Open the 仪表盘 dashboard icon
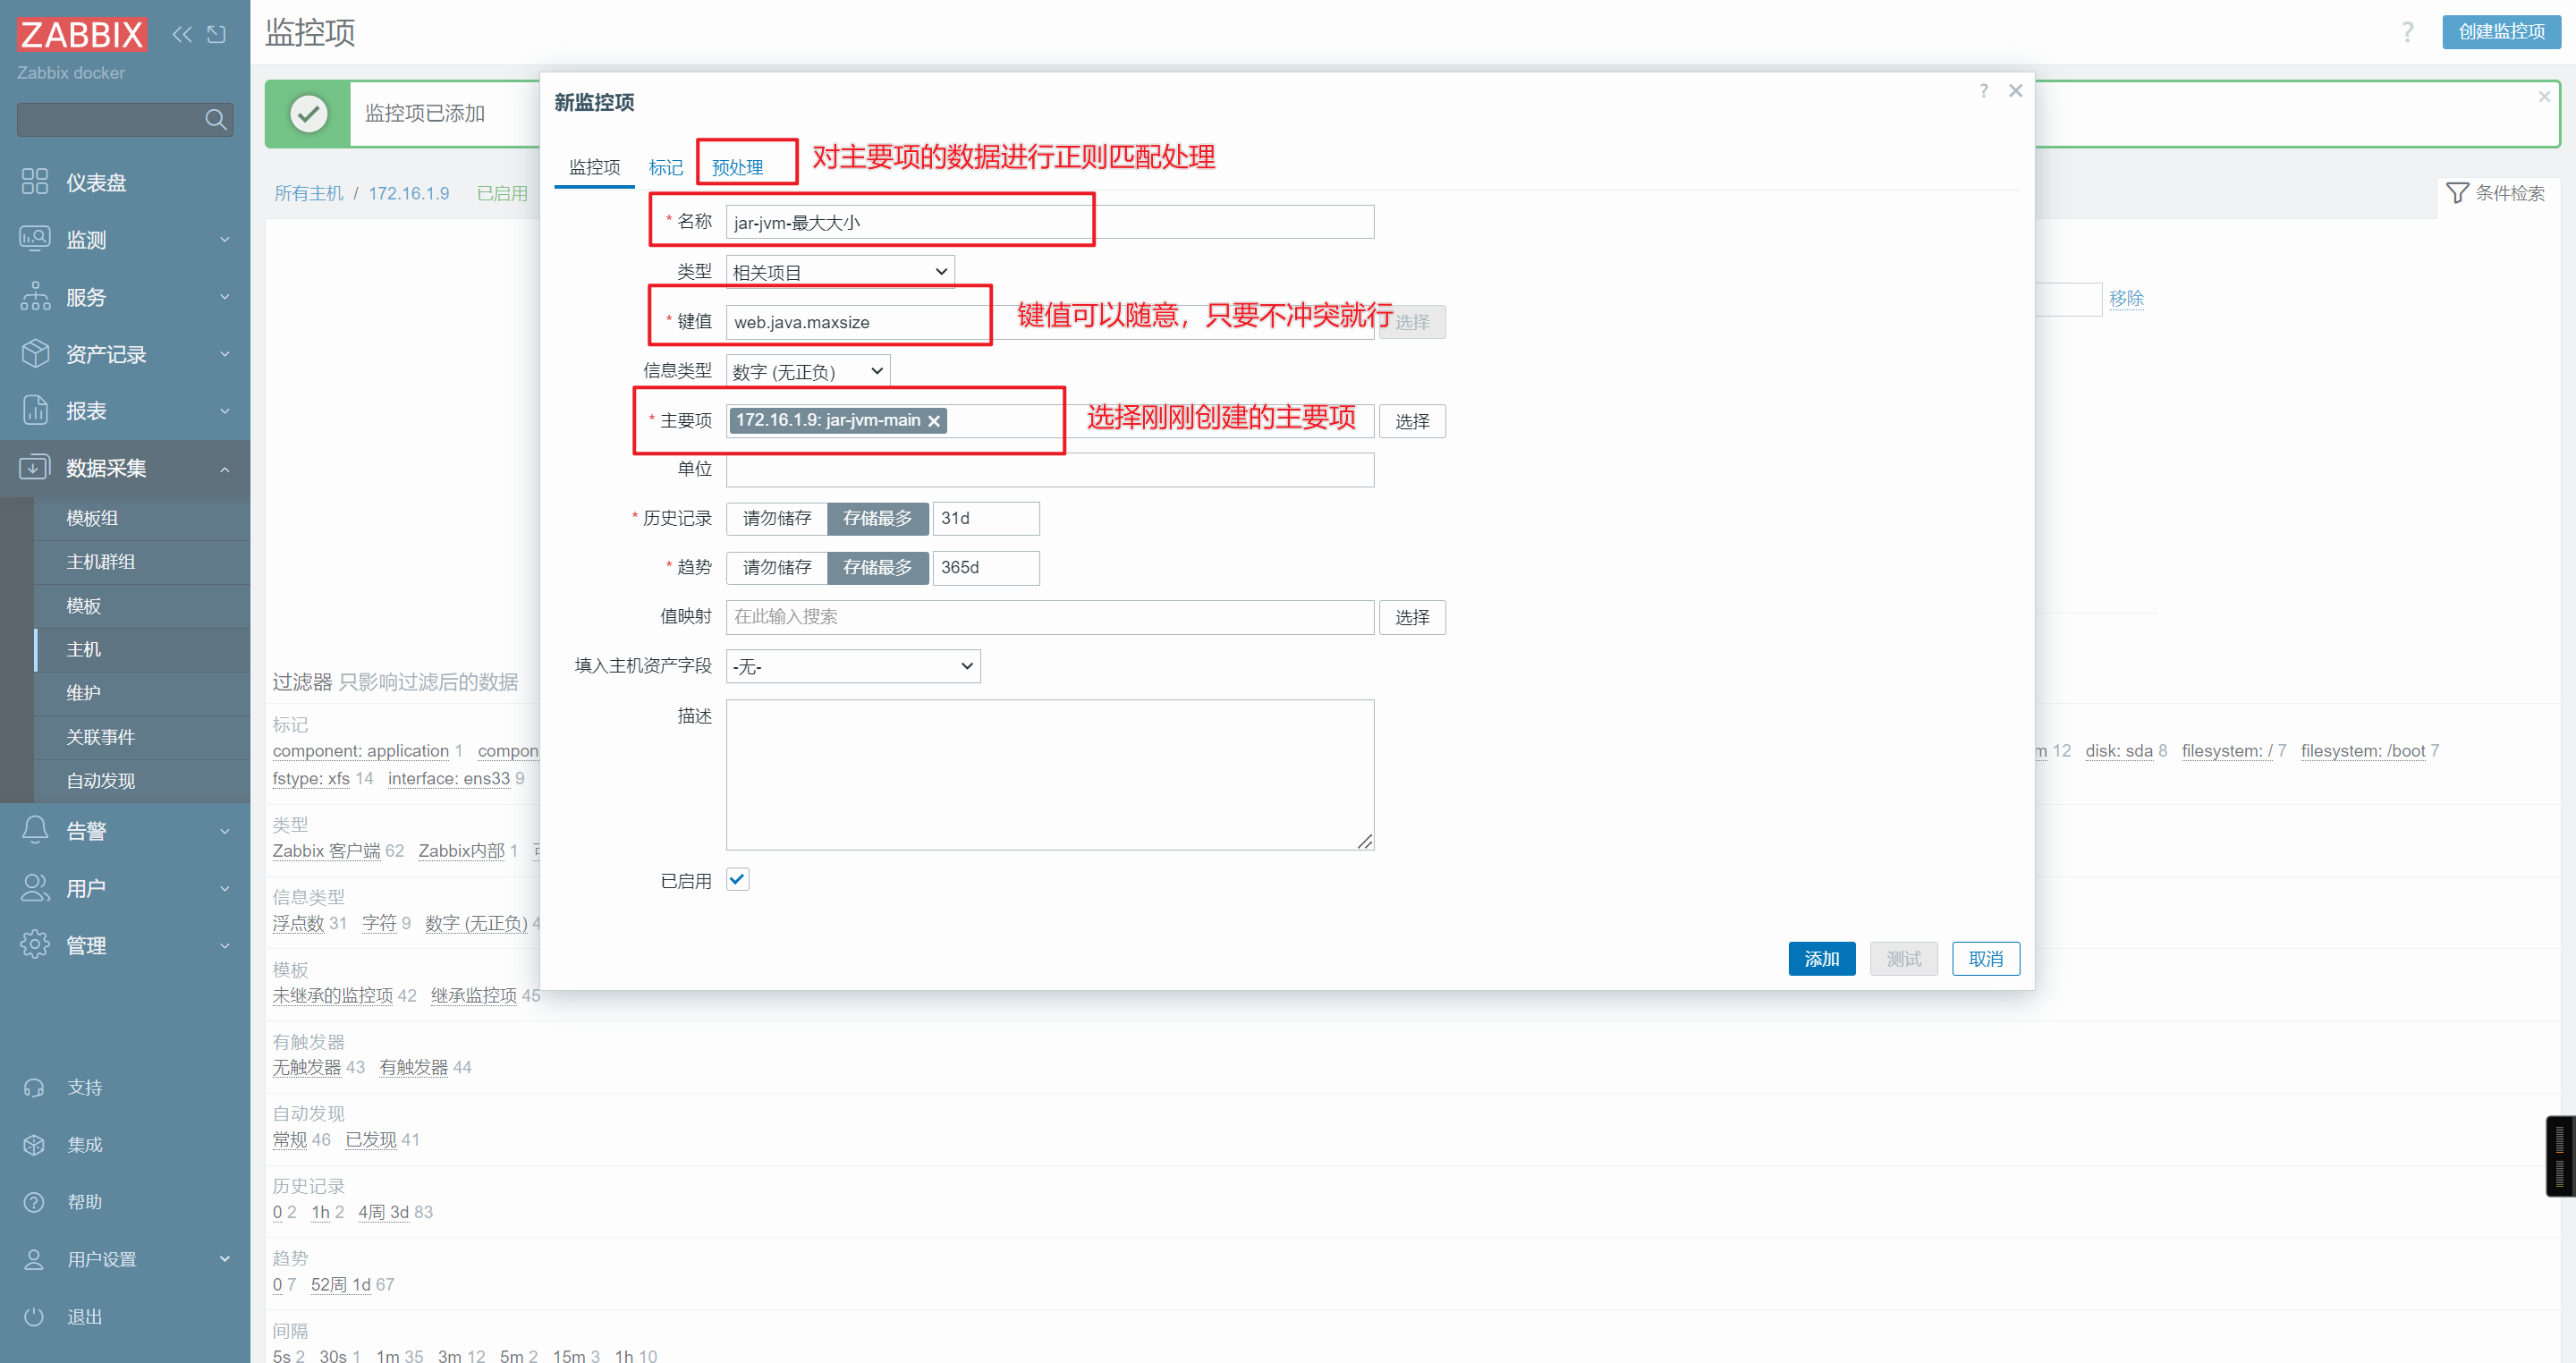This screenshot has width=2576, height=1363. [35, 182]
